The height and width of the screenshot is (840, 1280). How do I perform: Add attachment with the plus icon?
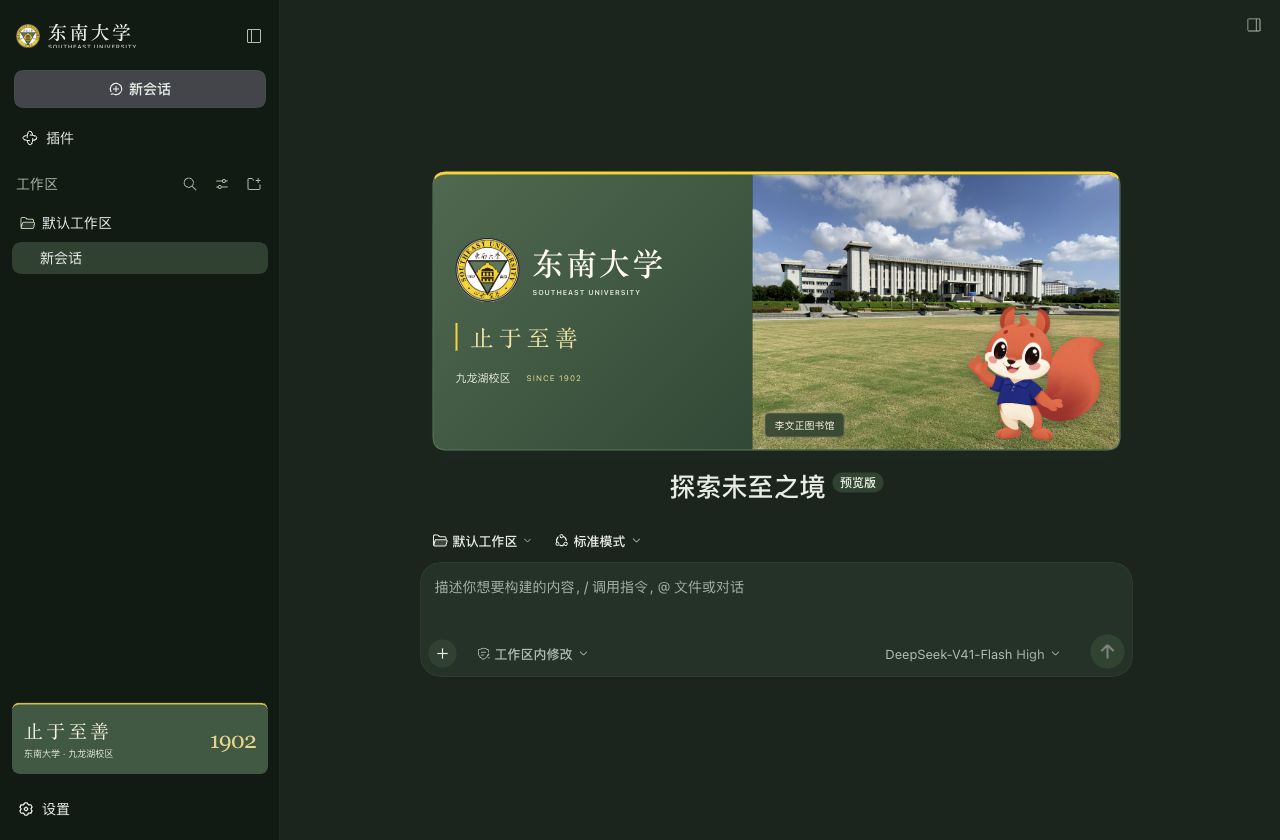442,653
